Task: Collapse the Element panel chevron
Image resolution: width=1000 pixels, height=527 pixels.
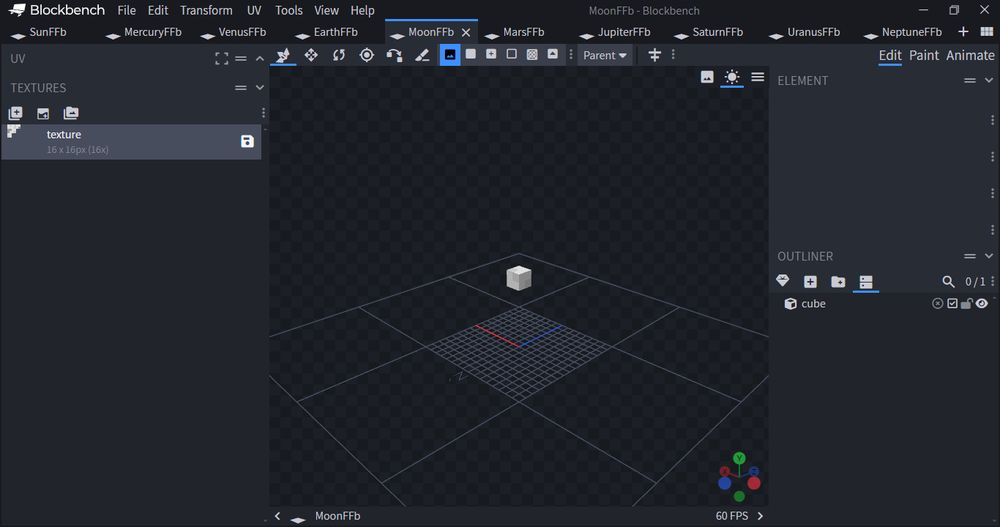Action: coord(989,80)
